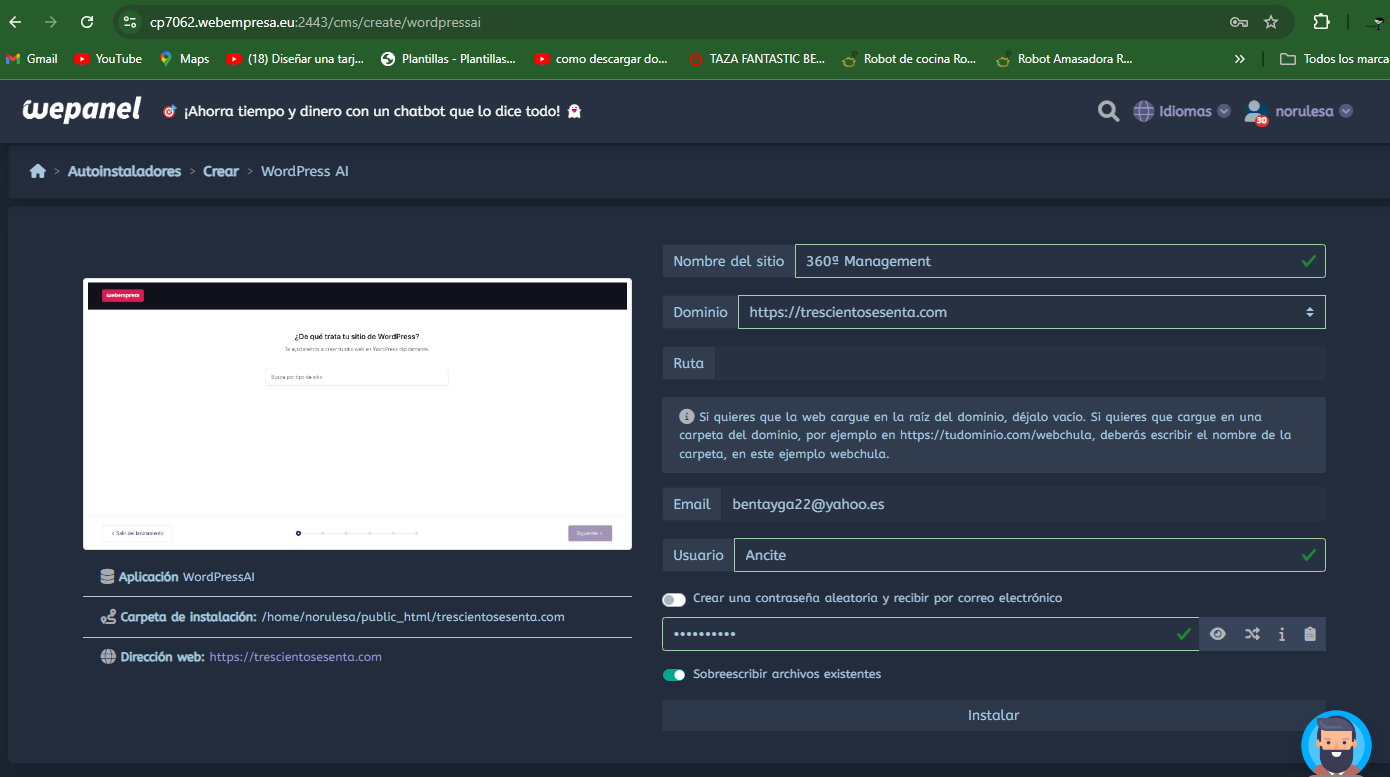Viewport: 1390px width, 777px height.
Task: Edit the Usuario field containing Ancite
Action: point(1029,555)
